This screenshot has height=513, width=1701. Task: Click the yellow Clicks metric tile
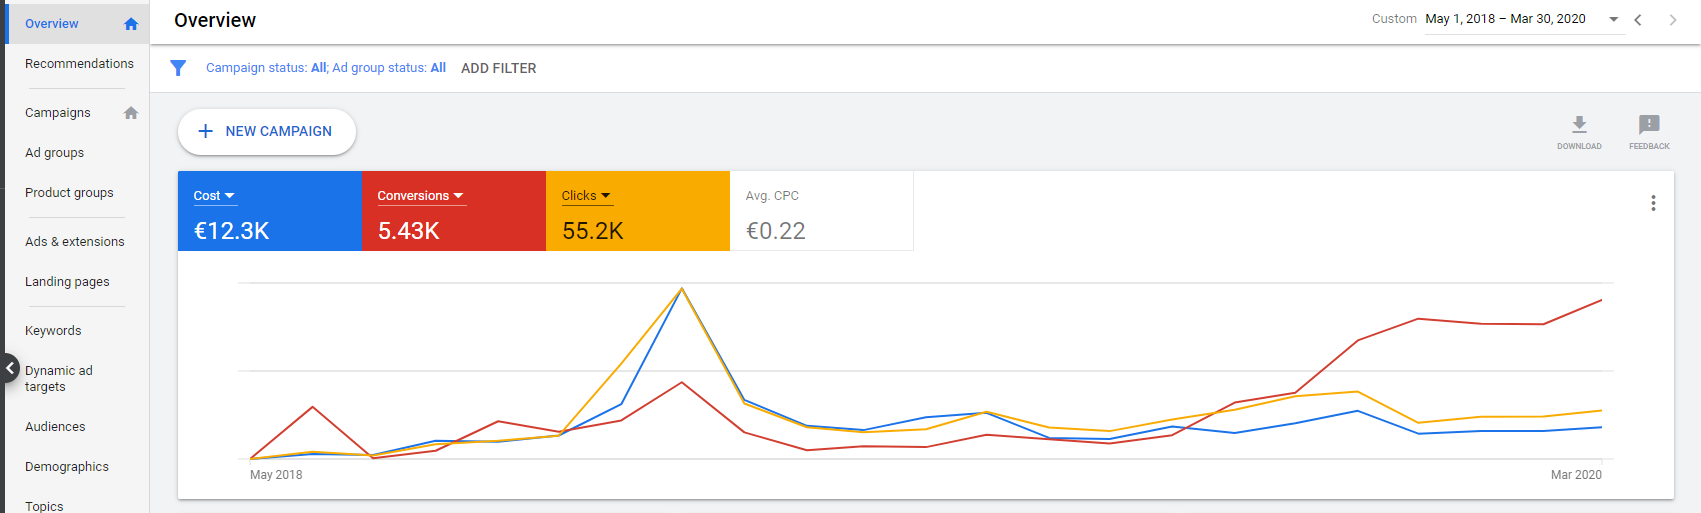638,211
